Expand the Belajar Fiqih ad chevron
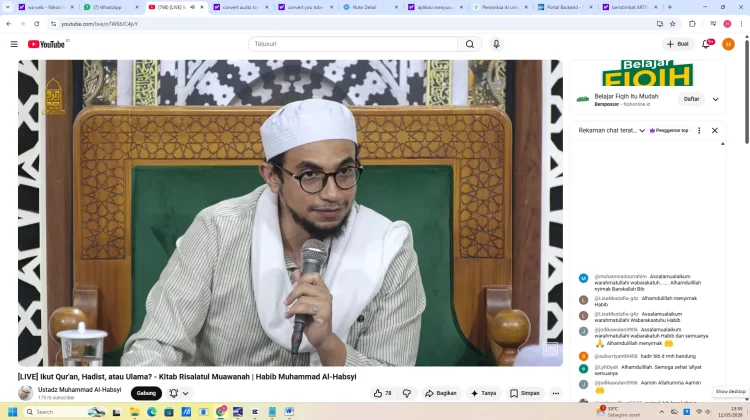 [x=716, y=99]
